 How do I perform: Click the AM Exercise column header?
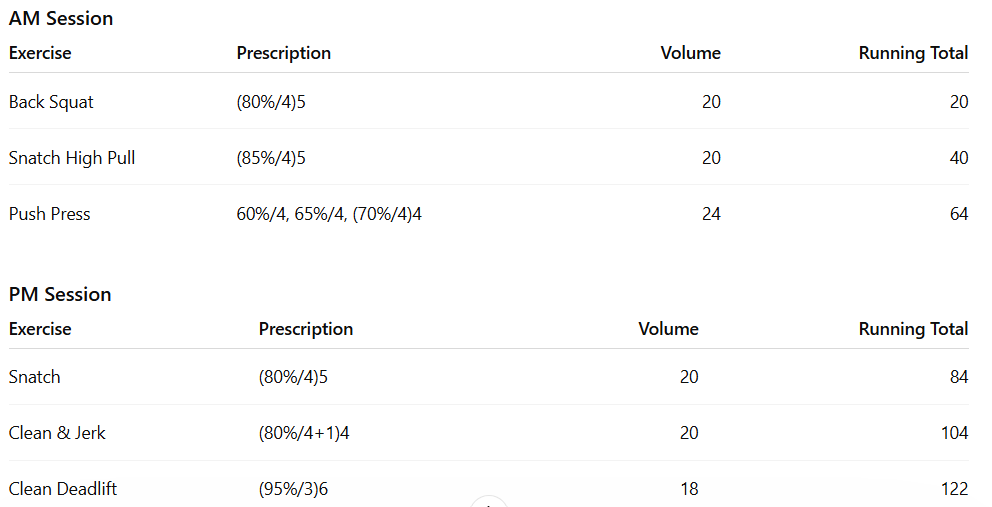click(40, 53)
